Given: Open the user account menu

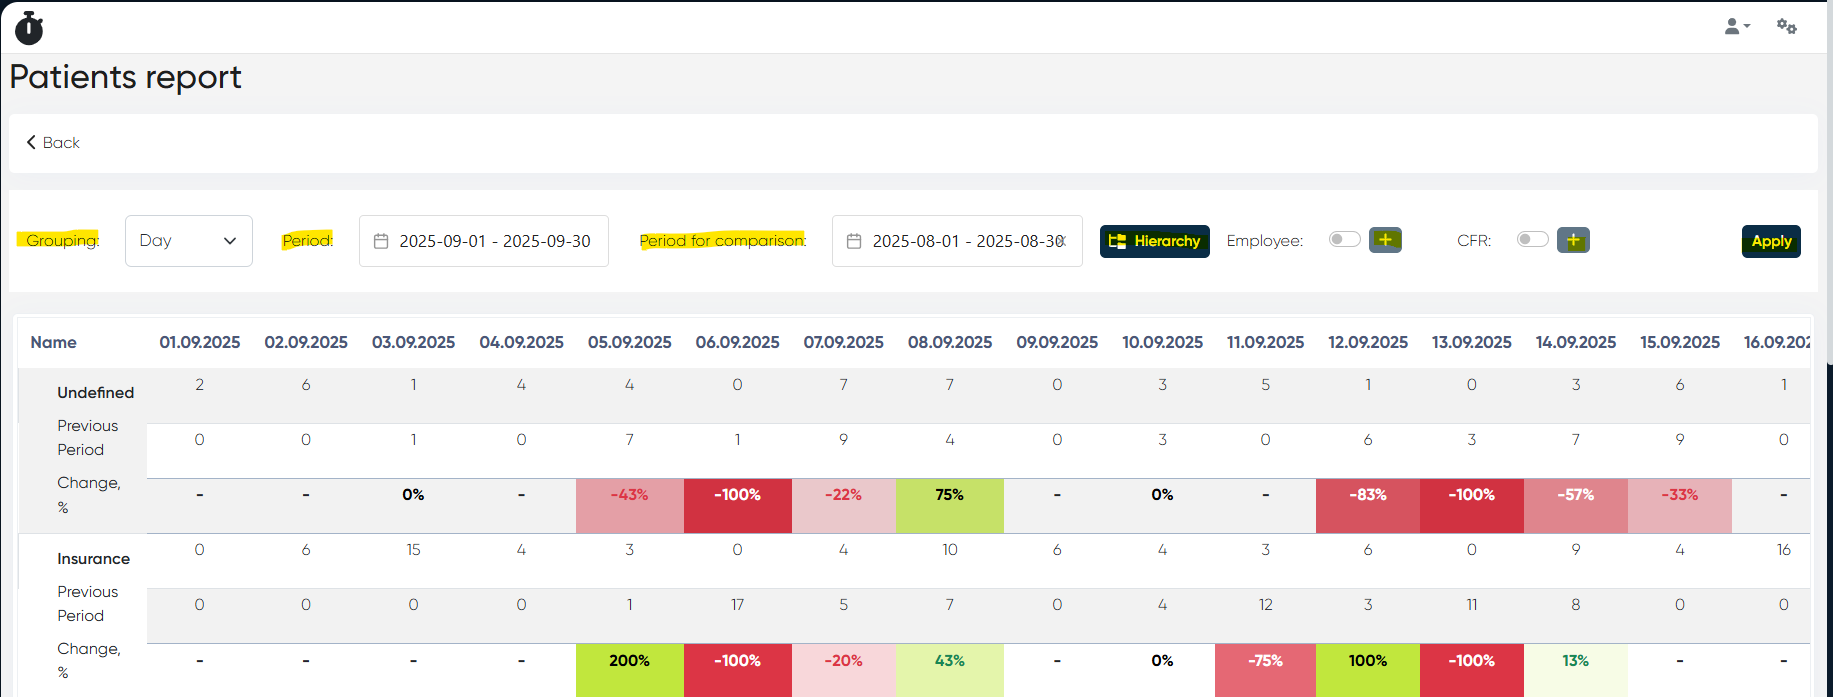Looking at the screenshot, I should 1736,27.
